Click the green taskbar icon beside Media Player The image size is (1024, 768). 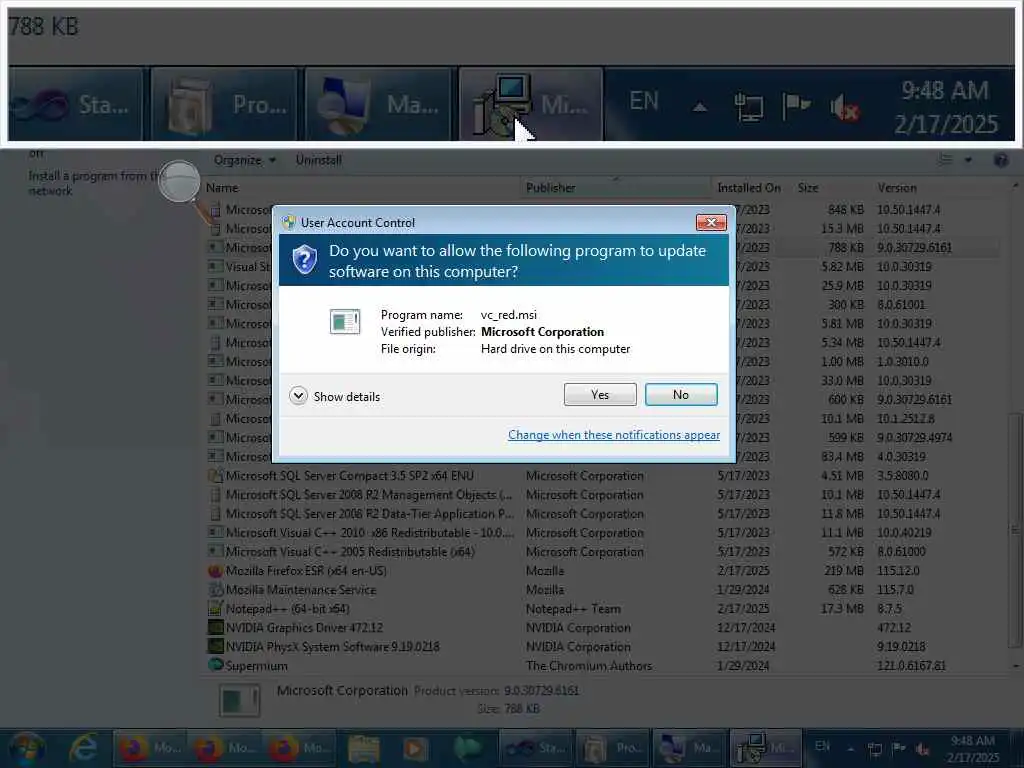pos(466,749)
